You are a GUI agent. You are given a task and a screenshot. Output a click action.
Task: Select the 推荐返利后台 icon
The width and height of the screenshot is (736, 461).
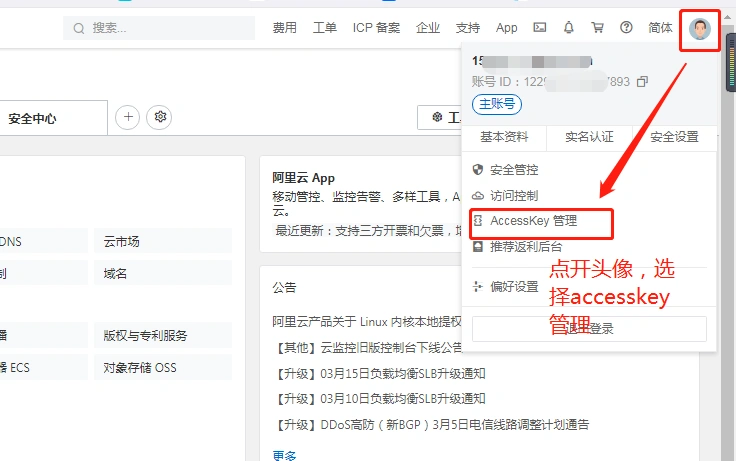[x=478, y=246]
